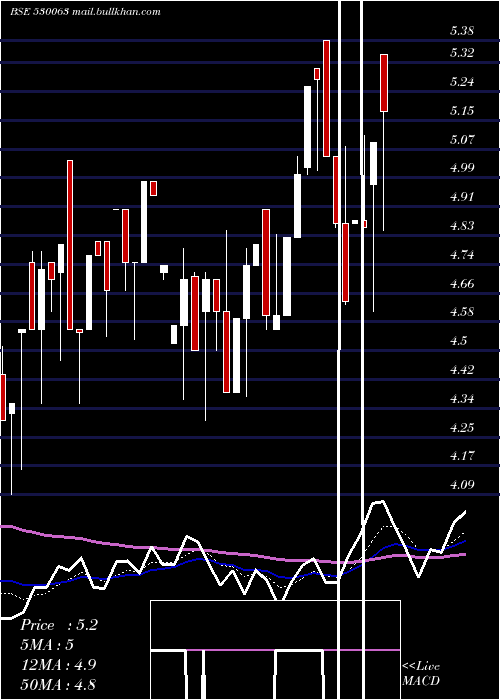Click the 4.25 price axis label
Screen dimensions: 500x700
[x=462, y=427]
